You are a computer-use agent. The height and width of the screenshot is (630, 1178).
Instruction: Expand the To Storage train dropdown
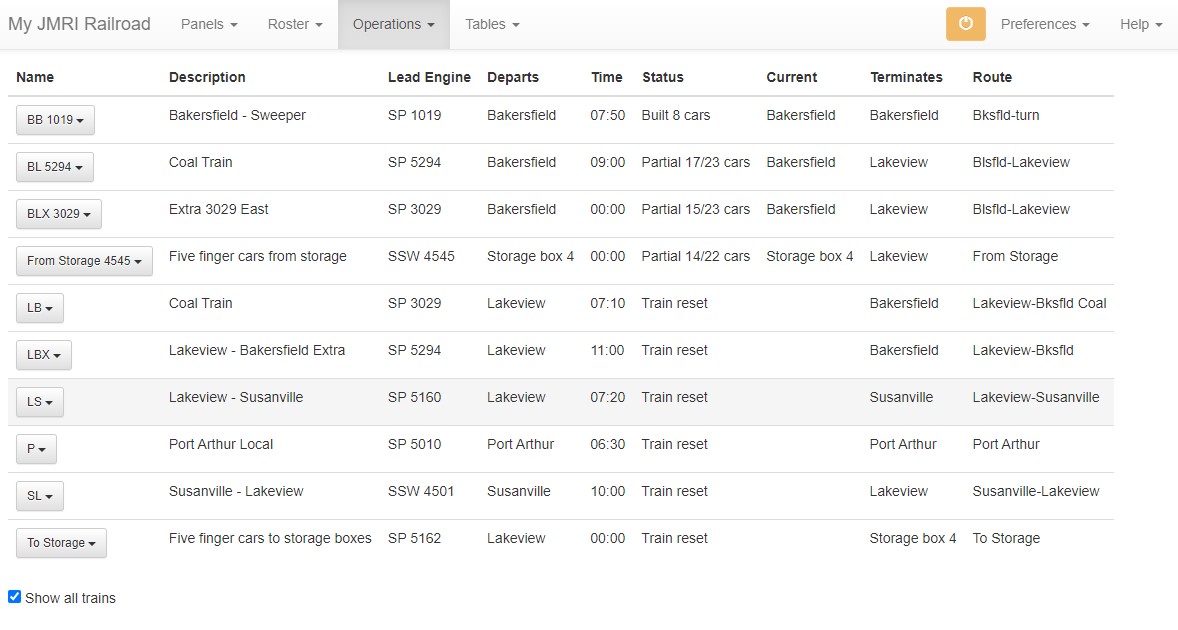[x=61, y=543]
